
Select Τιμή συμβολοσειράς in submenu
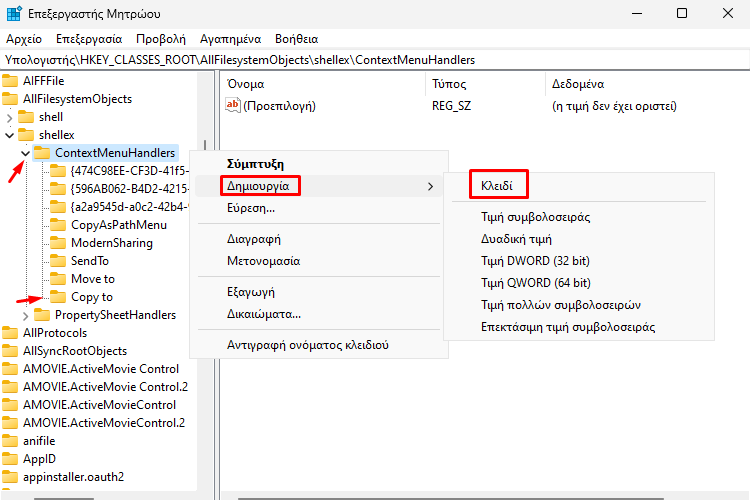pyautogui.click(x=579, y=217)
